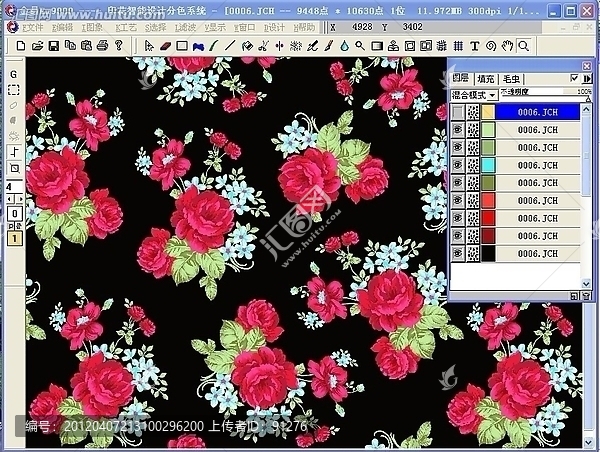The image size is (600, 452).
Task: Hide the medium green layer
Action: pos(457,147)
